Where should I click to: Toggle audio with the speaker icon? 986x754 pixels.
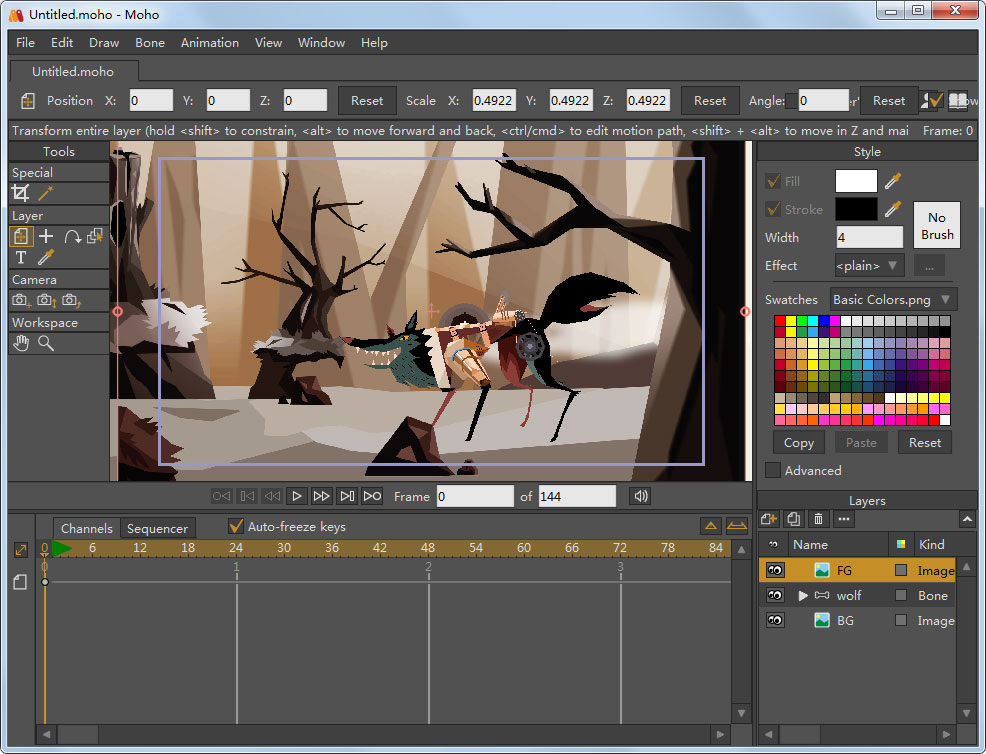point(640,496)
